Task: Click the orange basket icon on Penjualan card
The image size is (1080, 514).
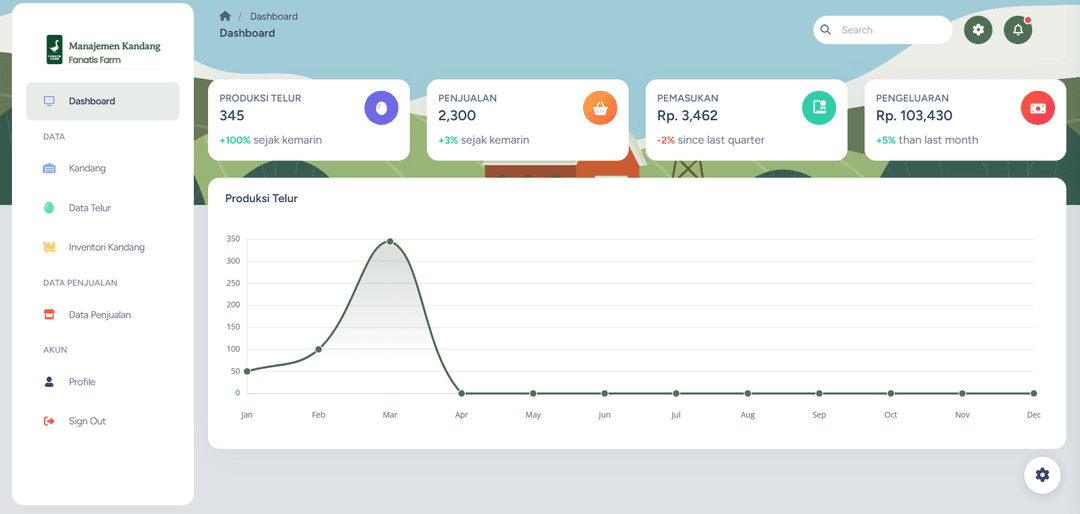Action: tap(600, 107)
